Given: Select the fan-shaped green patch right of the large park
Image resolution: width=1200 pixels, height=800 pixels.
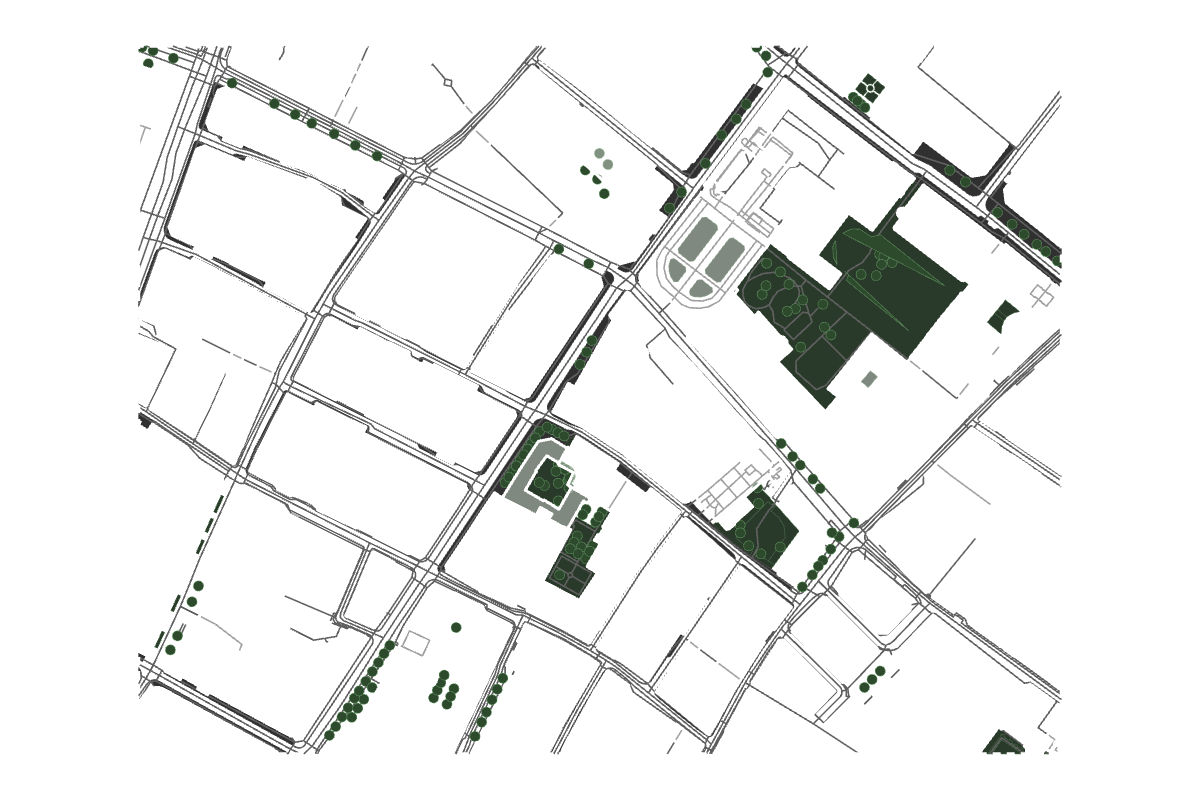Looking at the screenshot, I should click(1002, 316).
